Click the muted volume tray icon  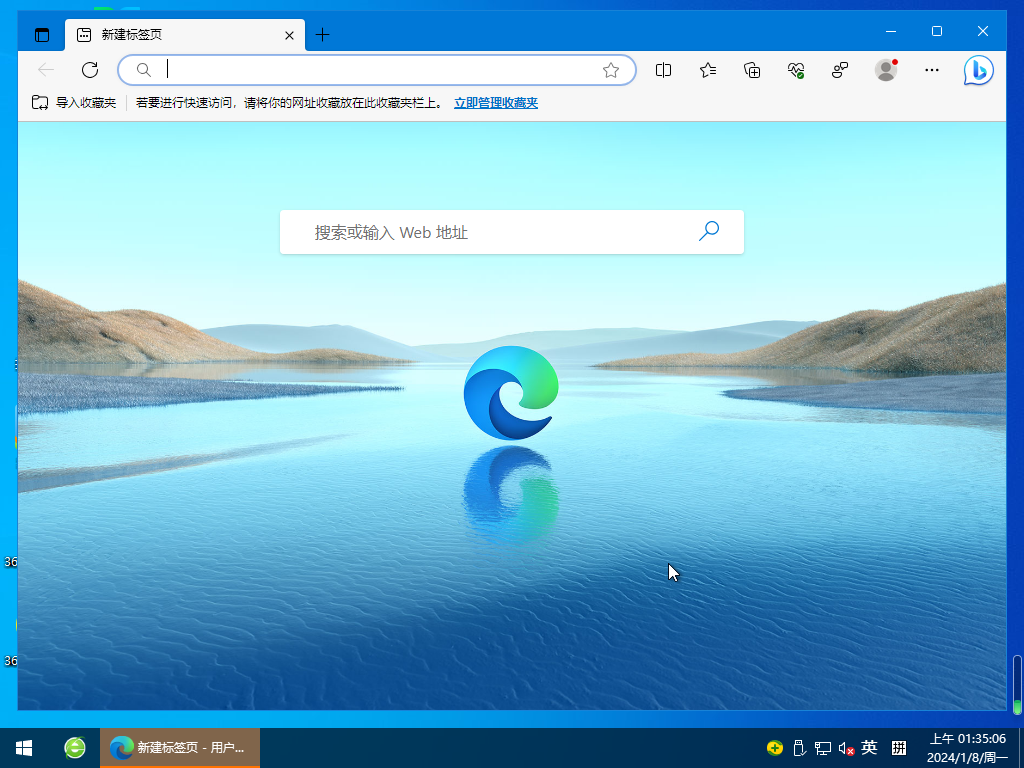point(846,748)
